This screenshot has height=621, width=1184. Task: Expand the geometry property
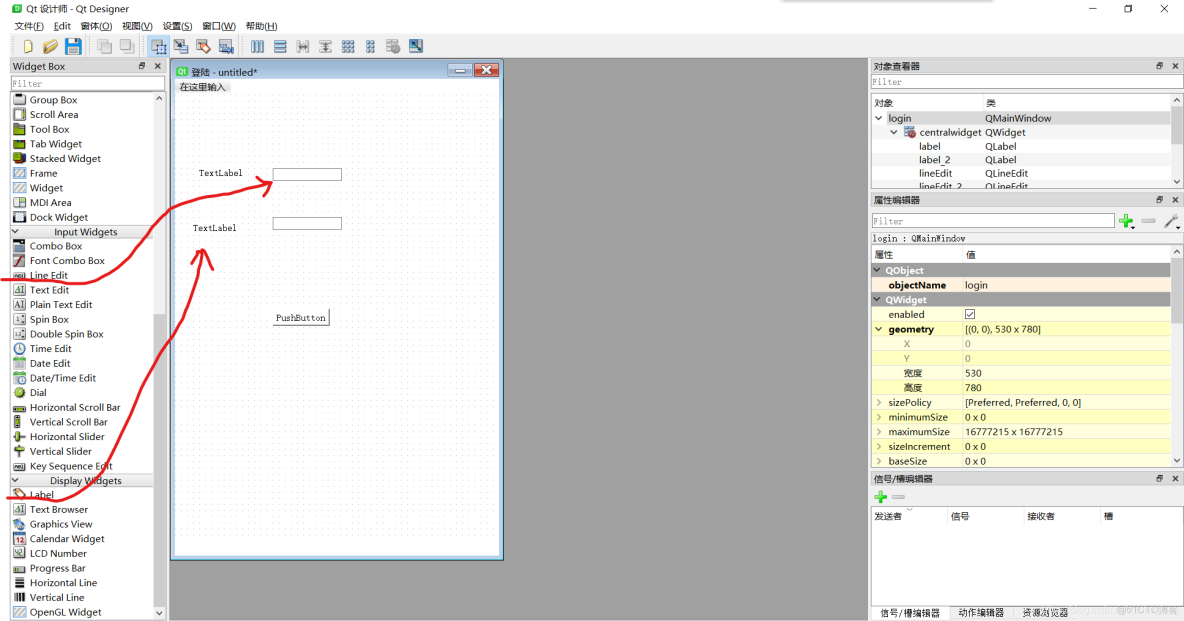(x=877, y=329)
